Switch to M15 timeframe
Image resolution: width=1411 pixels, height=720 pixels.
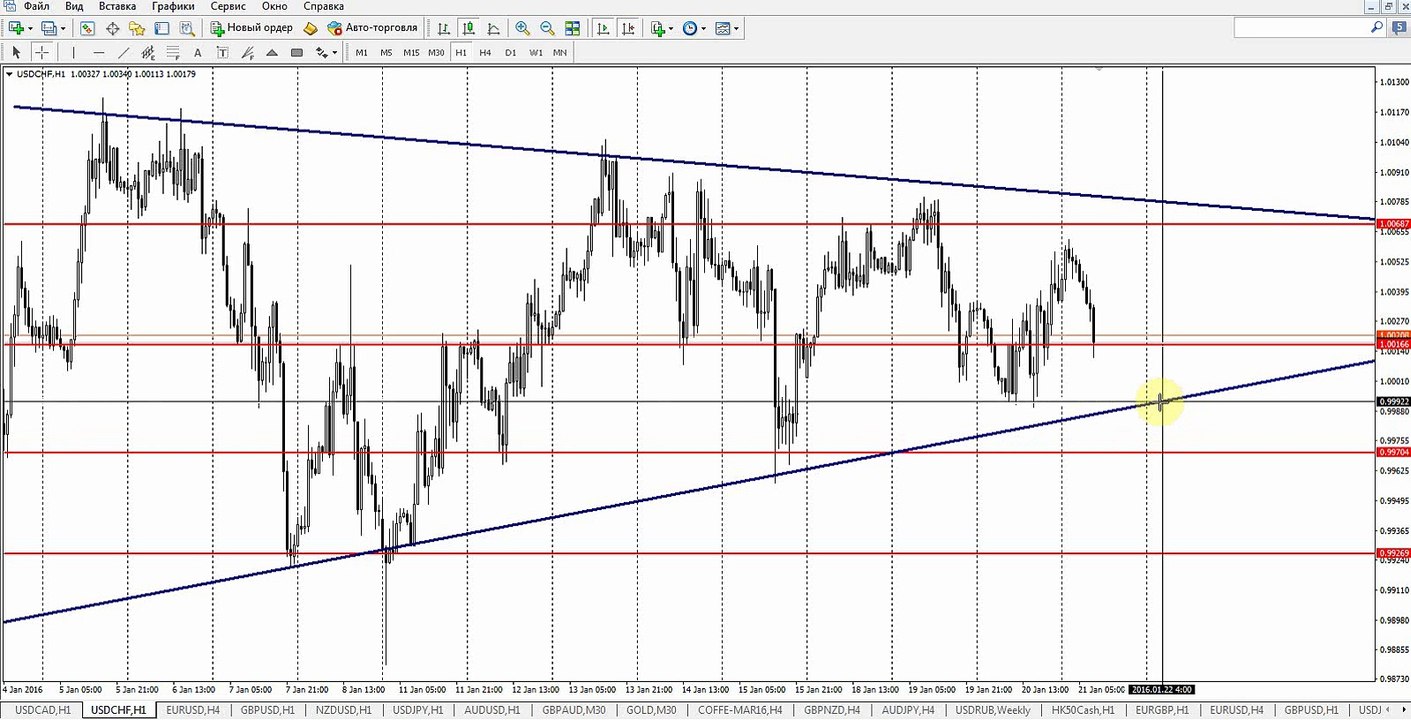point(411,52)
